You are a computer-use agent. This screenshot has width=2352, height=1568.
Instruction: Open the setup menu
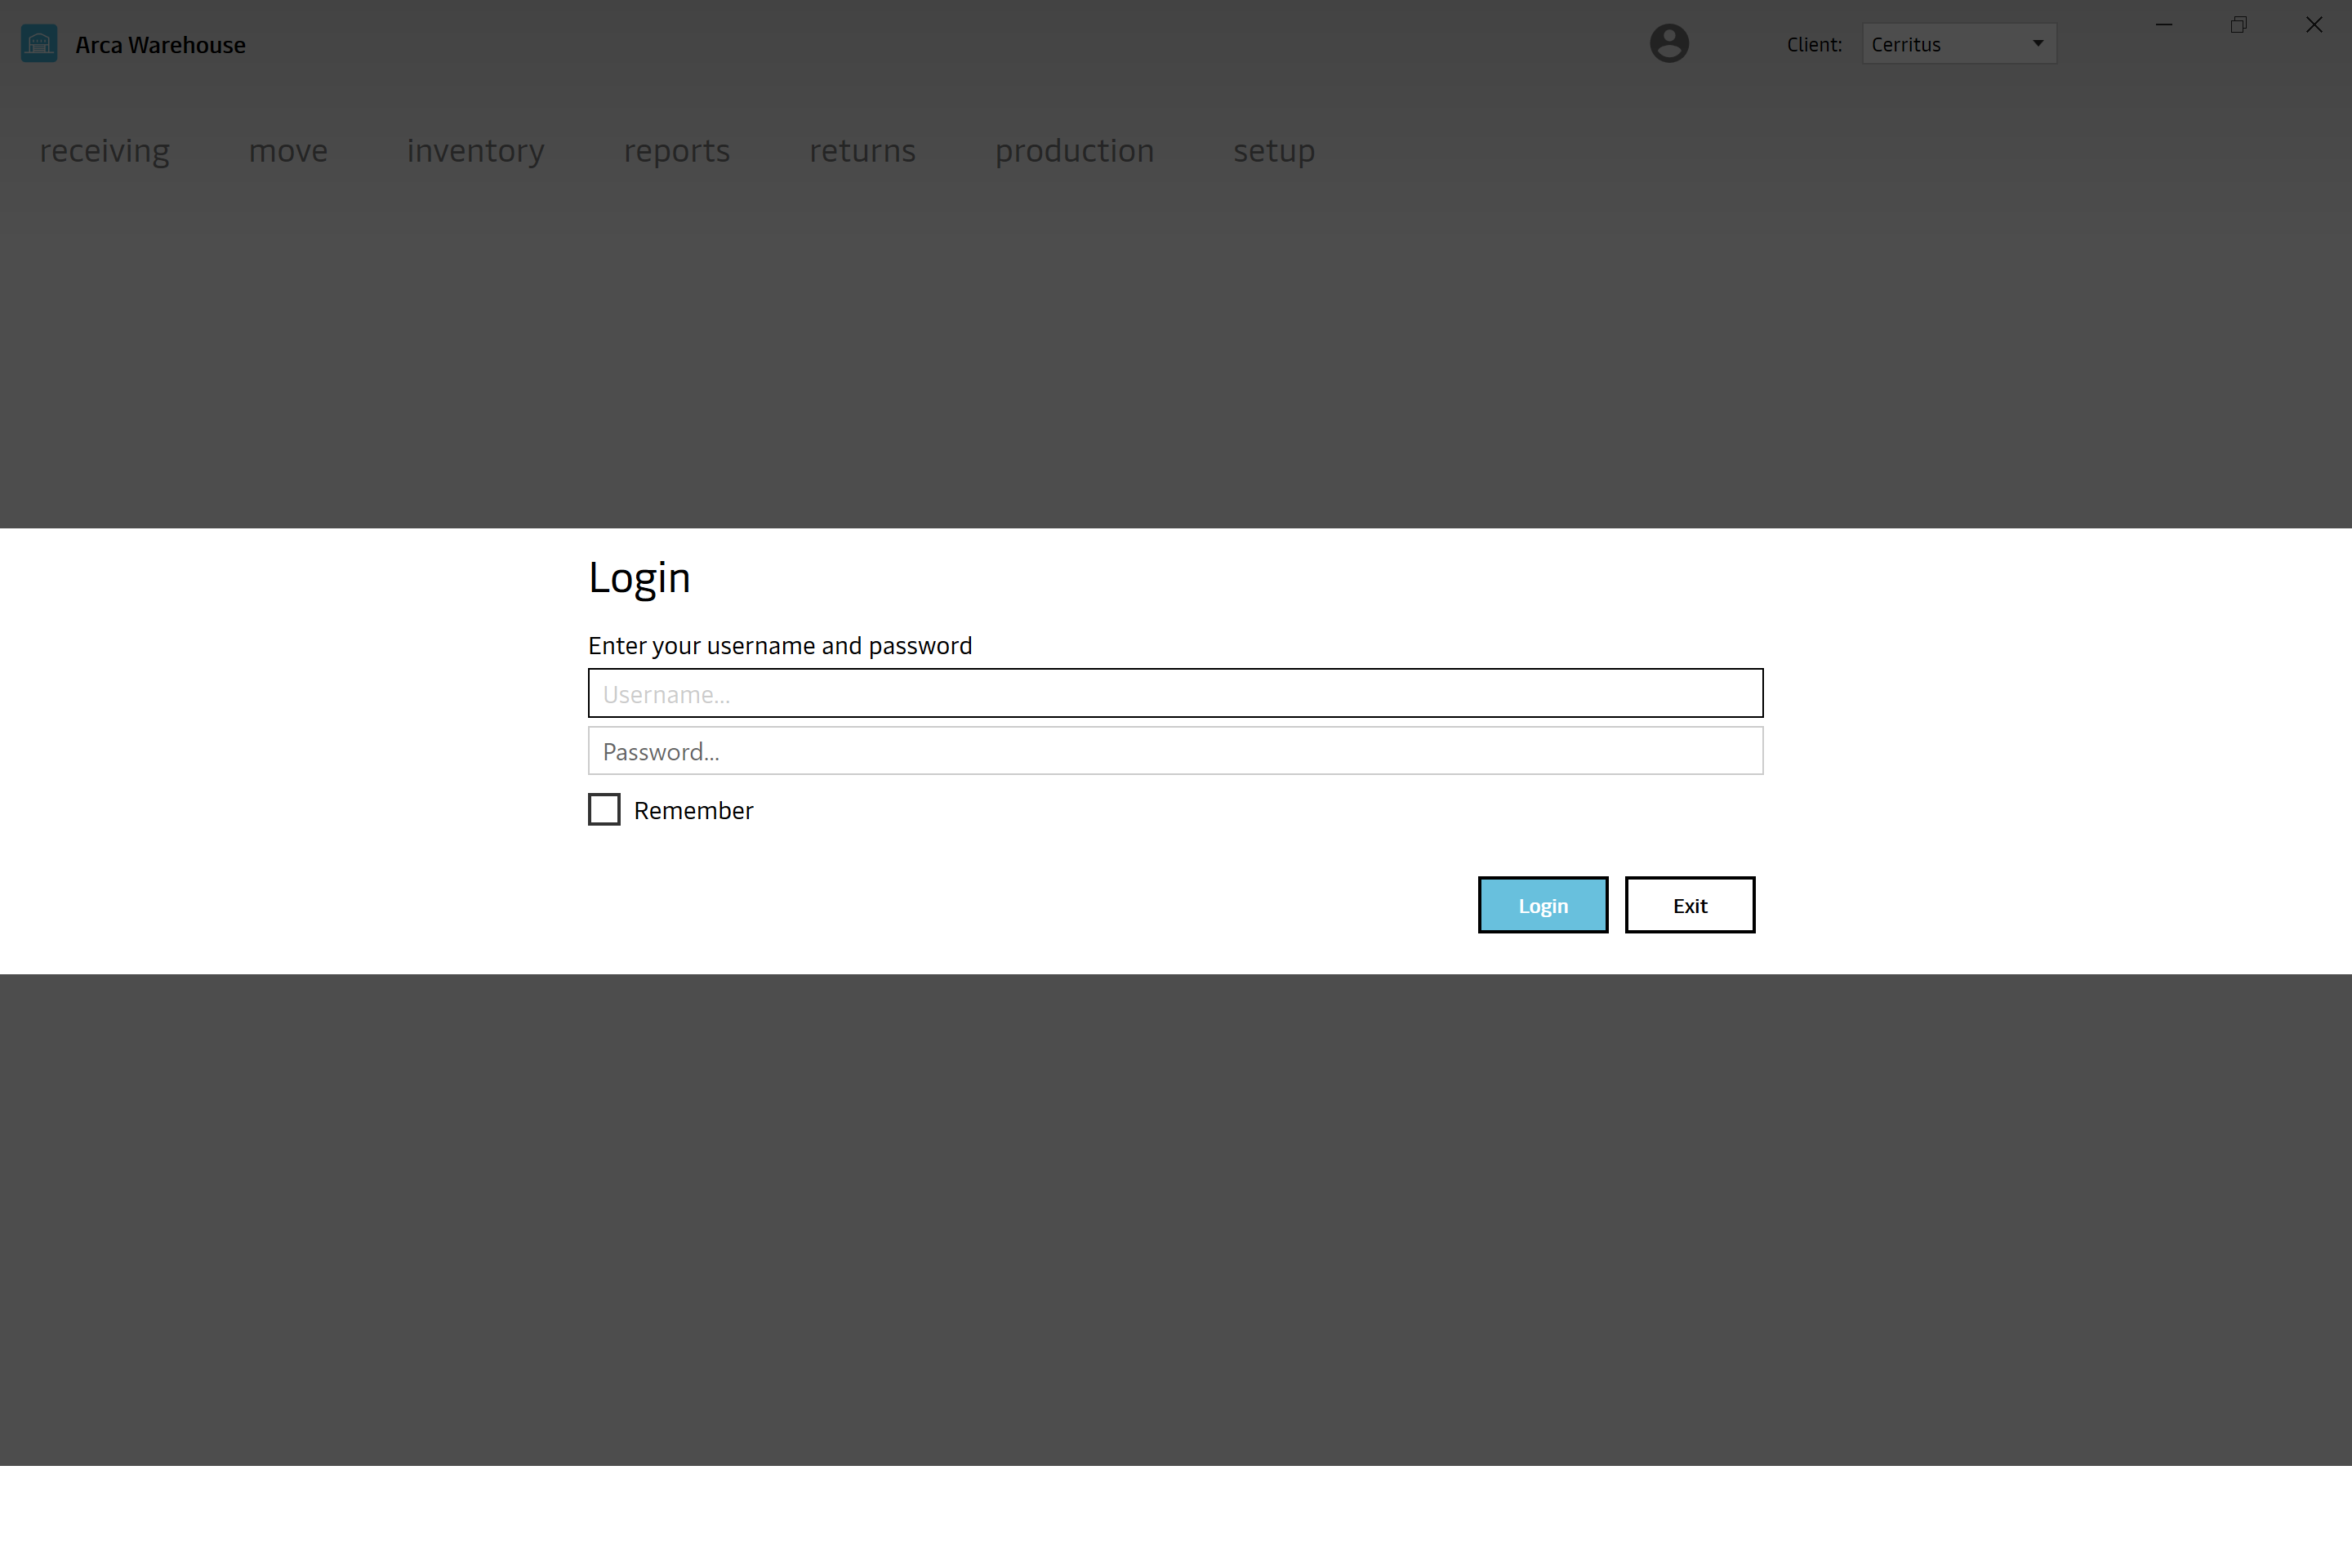click(1274, 151)
